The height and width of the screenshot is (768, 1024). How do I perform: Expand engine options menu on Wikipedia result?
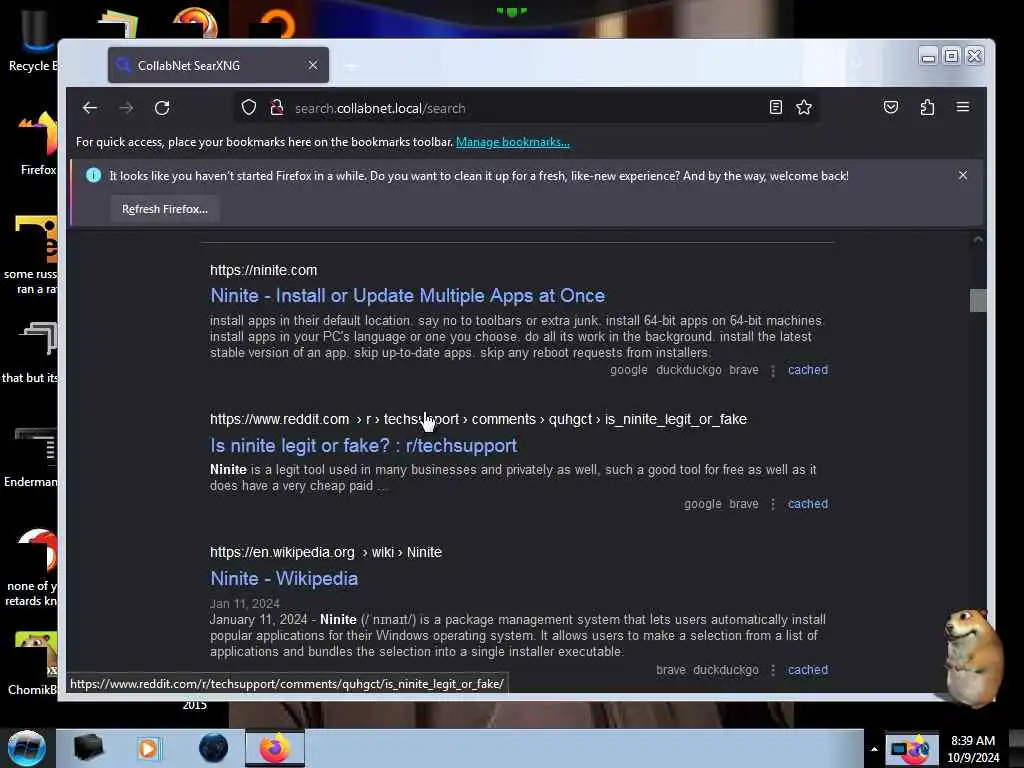click(x=773, y=670)
